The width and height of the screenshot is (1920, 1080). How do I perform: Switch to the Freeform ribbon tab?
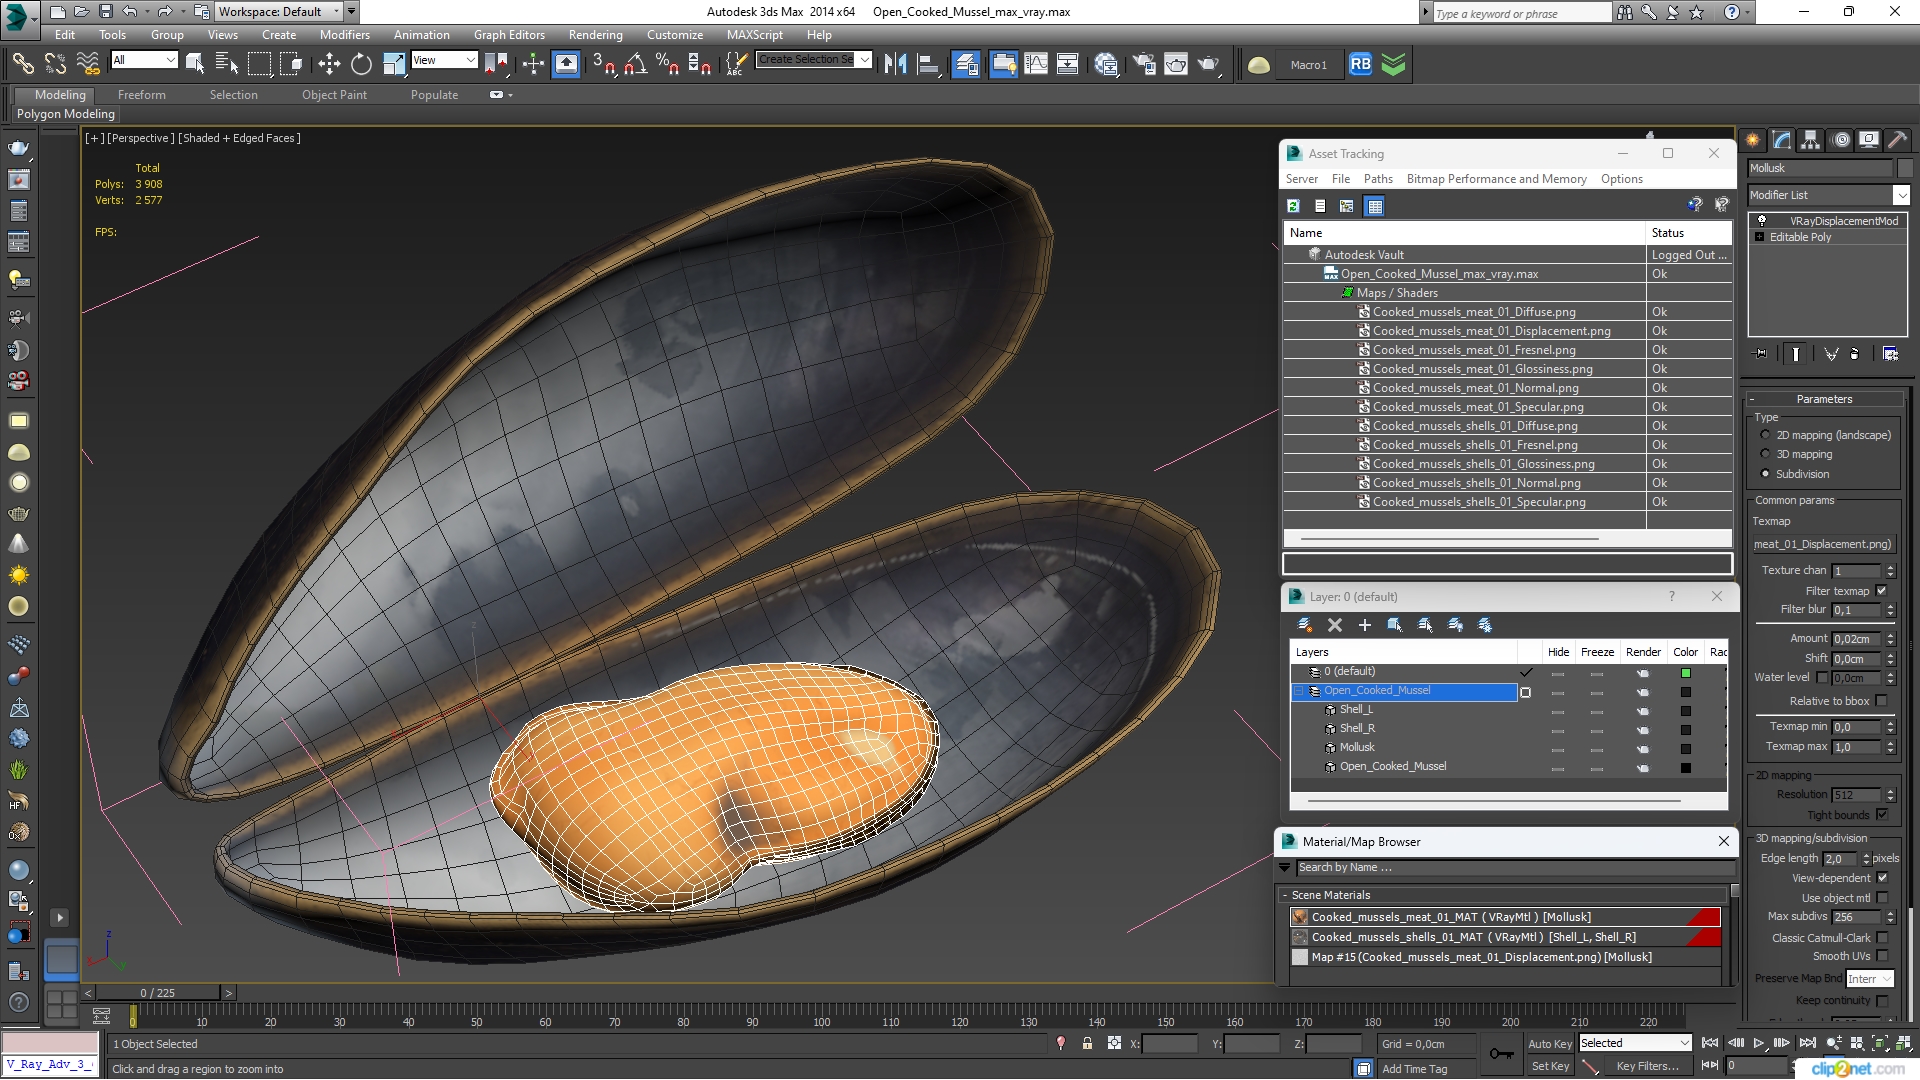tap(141, 95)
